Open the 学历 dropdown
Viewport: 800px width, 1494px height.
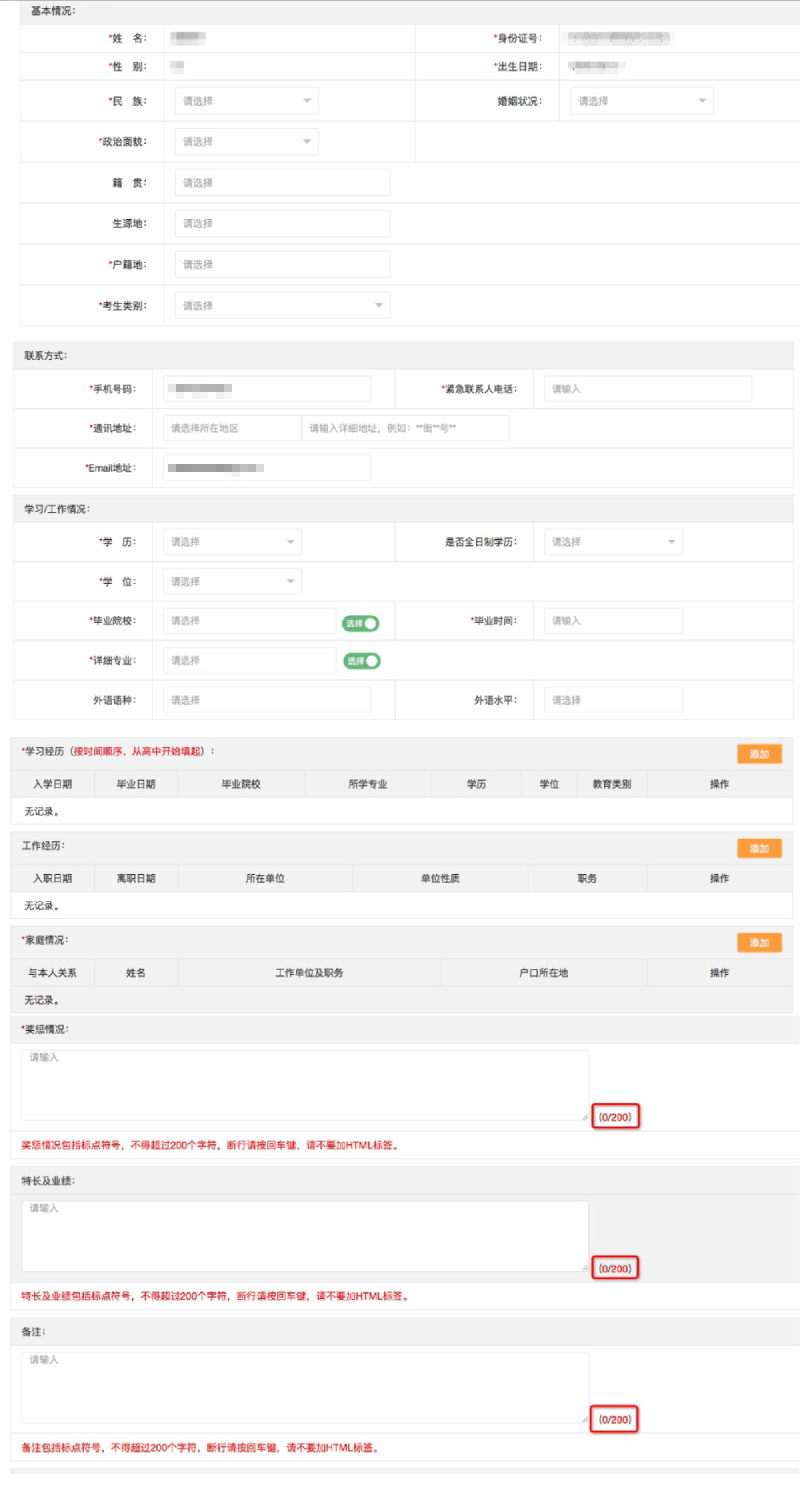231,542
